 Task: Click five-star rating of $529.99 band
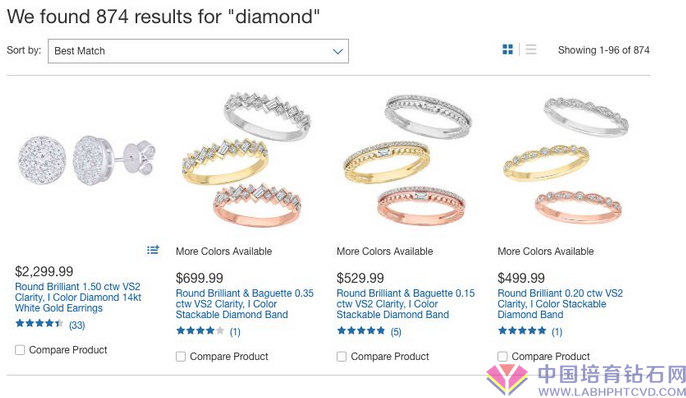tap(361, 331)
